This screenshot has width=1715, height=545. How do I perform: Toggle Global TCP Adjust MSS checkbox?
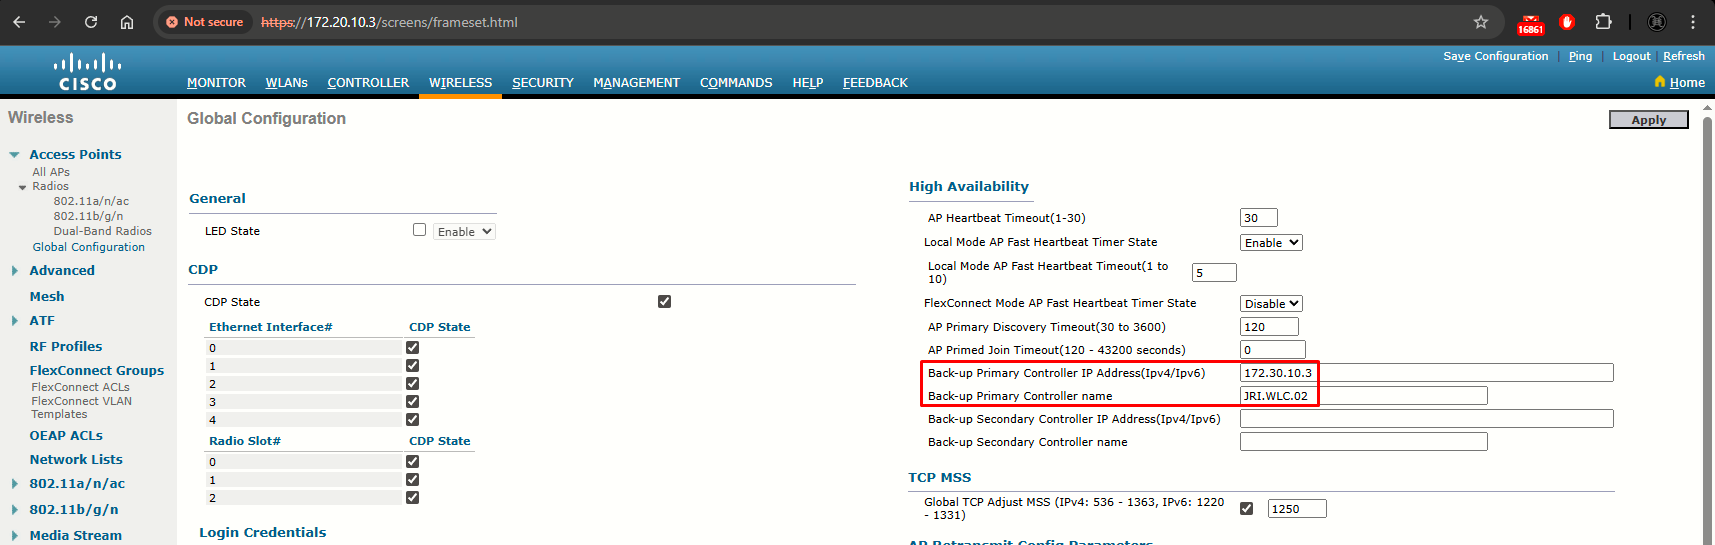[1246, 508]
